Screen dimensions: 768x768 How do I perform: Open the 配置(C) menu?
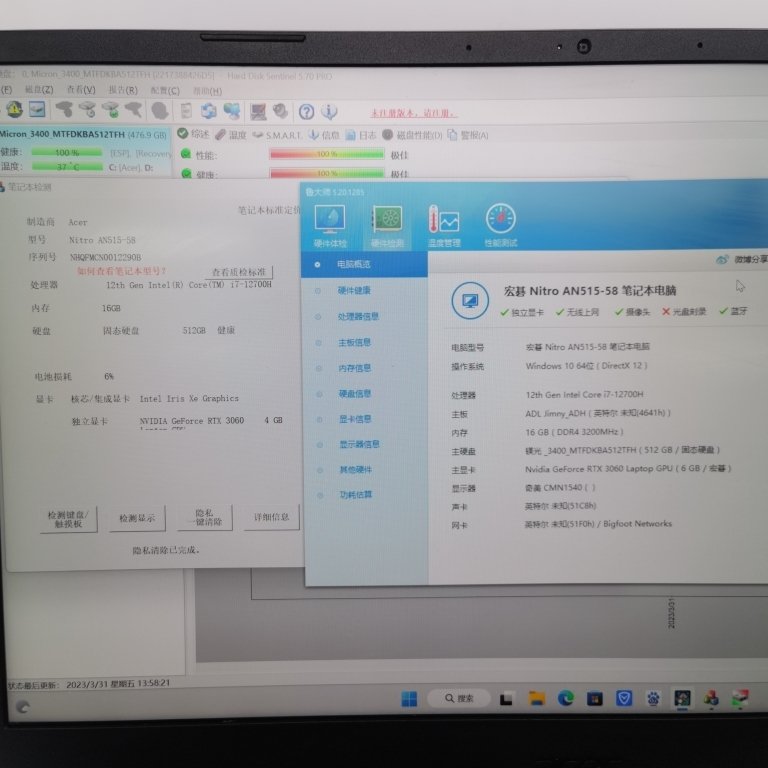point(165,91)
